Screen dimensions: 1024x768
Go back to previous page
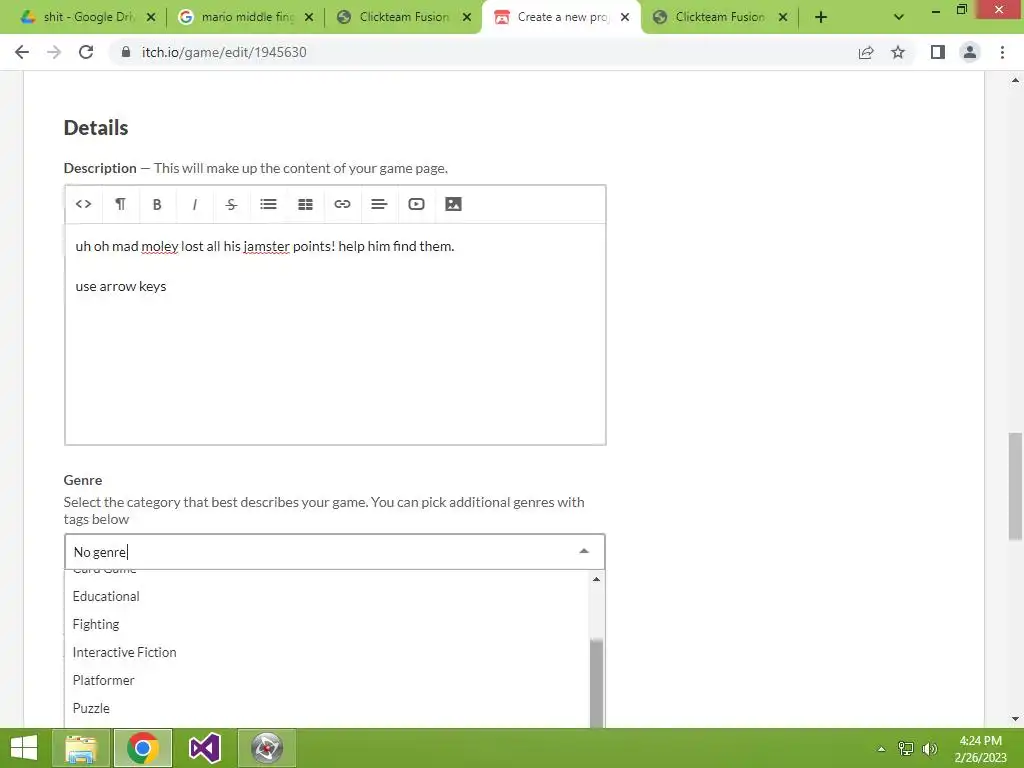22,52
